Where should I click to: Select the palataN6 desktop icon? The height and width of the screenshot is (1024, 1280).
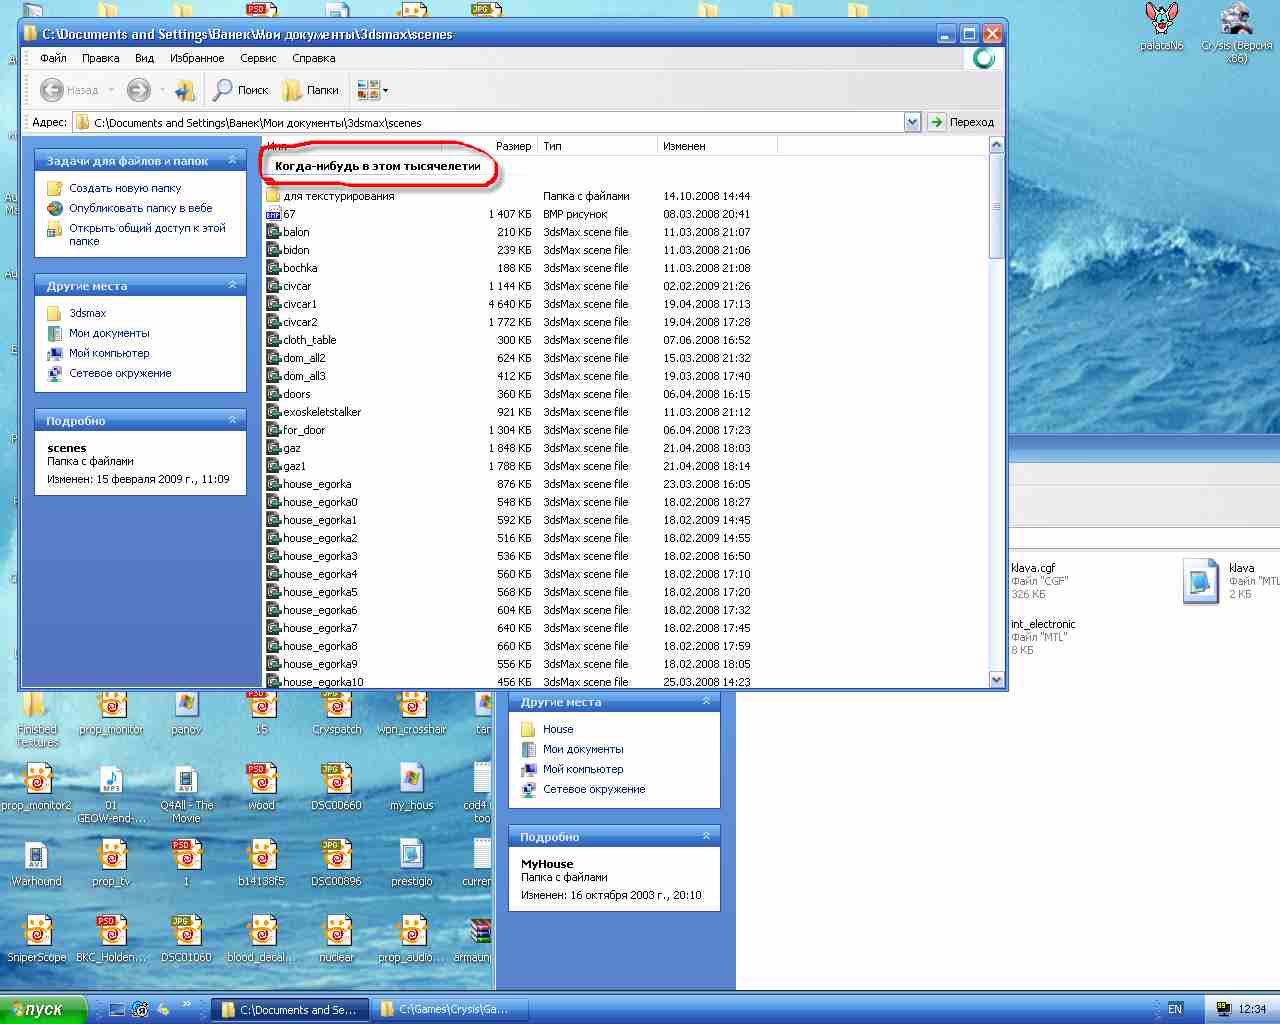tap(1161, 20)
